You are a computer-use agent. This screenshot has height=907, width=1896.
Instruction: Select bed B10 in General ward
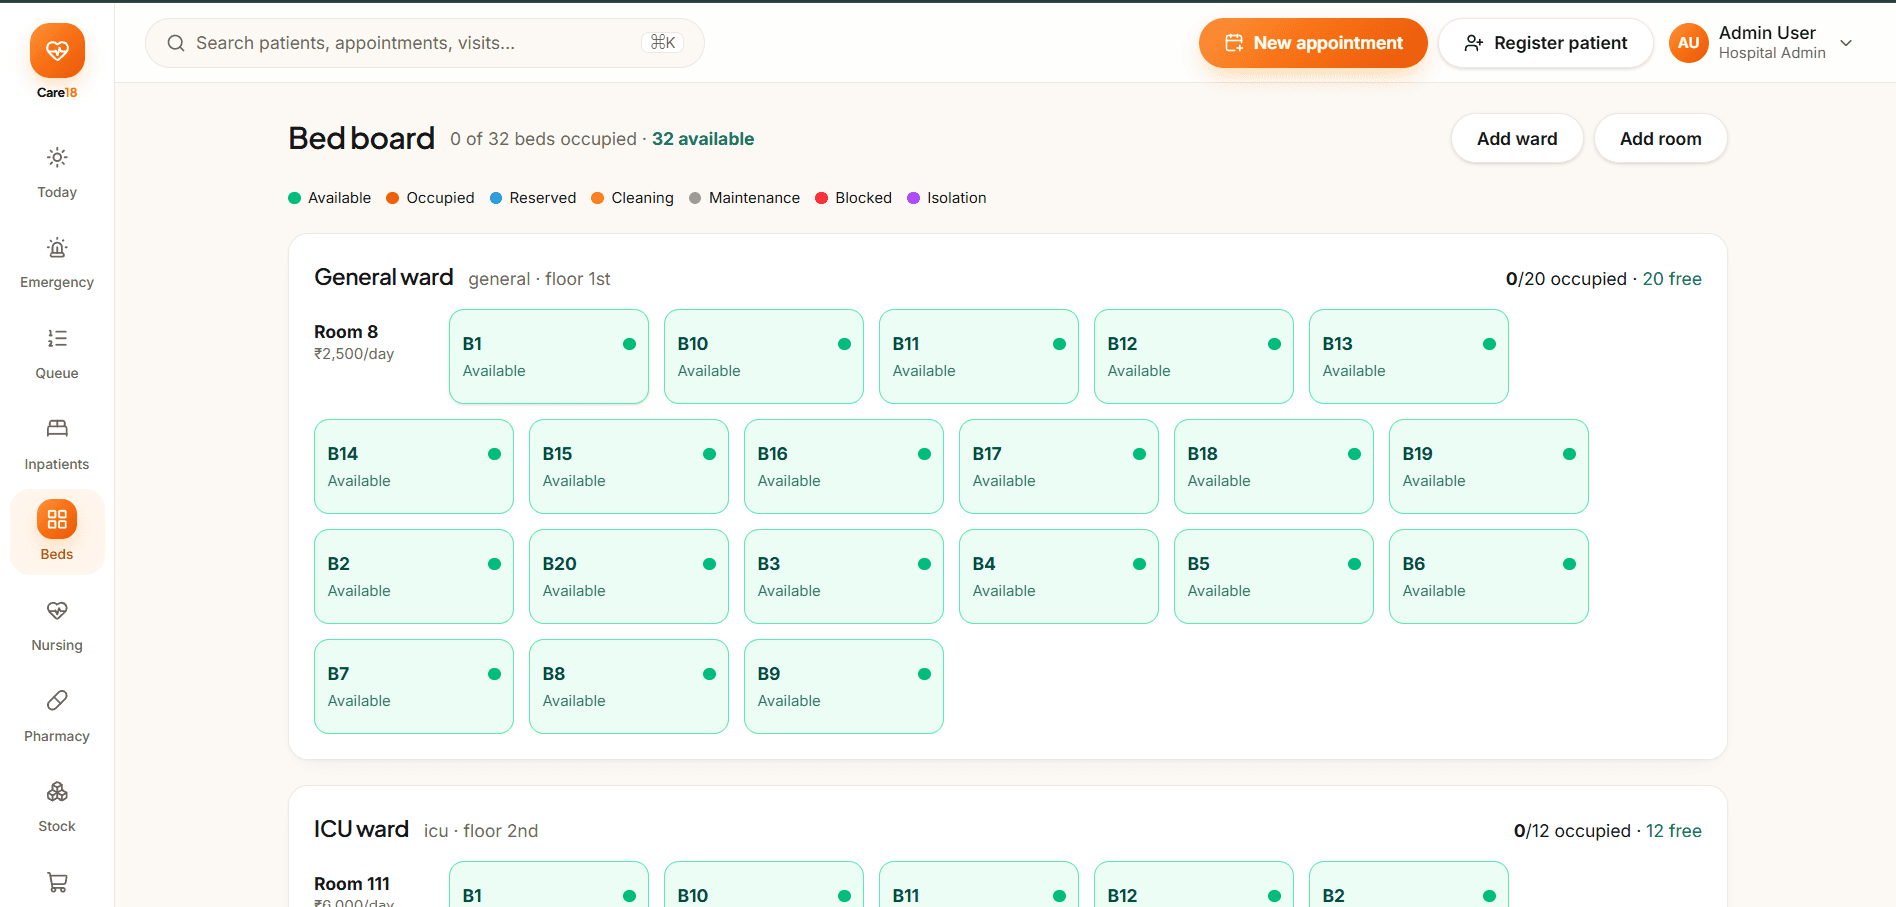(x=764, y=357)
